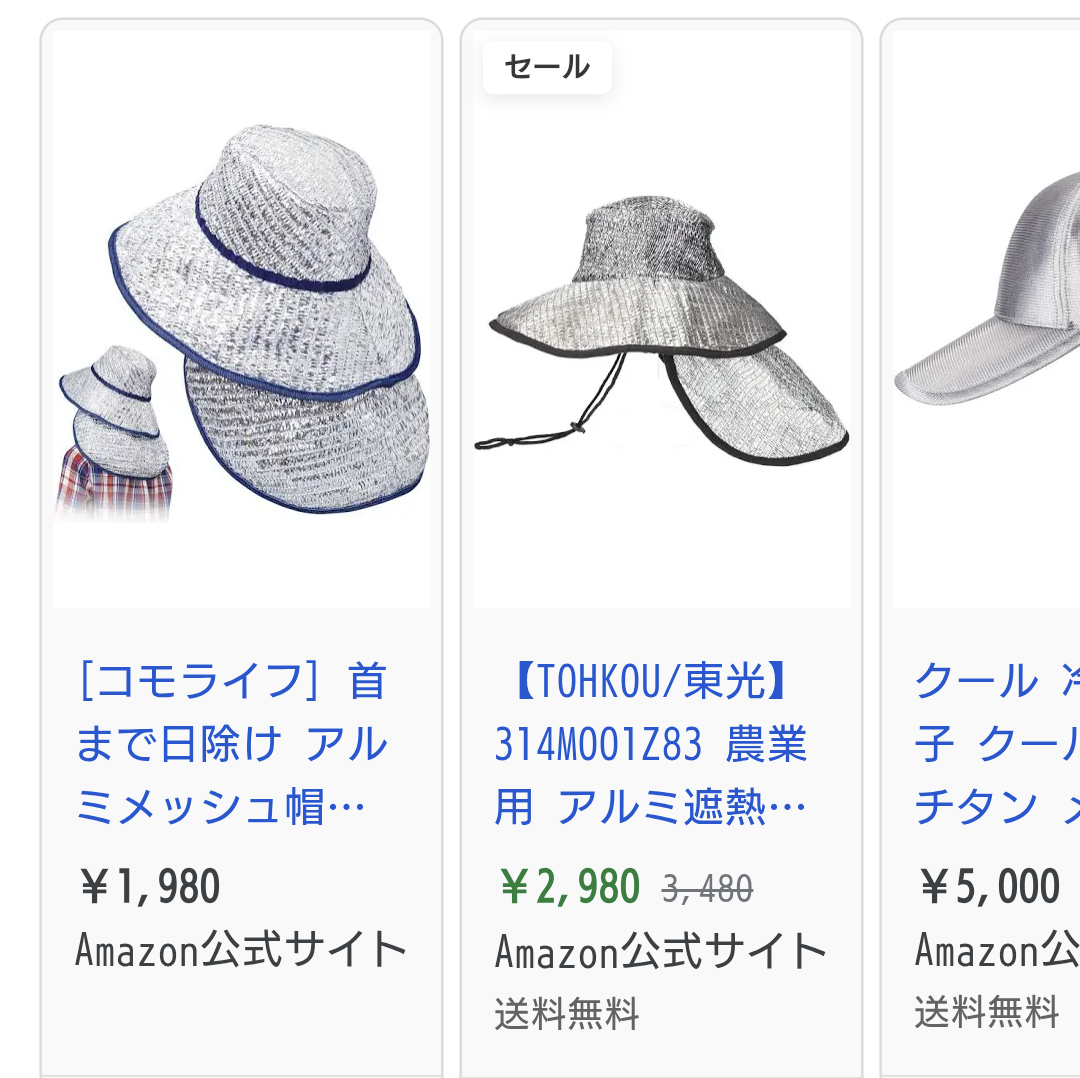Click the struck-through 3,480 original price

(707, 889)
